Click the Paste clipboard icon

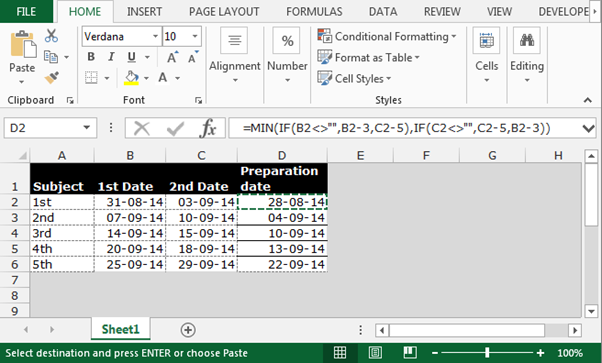(23, 45)
